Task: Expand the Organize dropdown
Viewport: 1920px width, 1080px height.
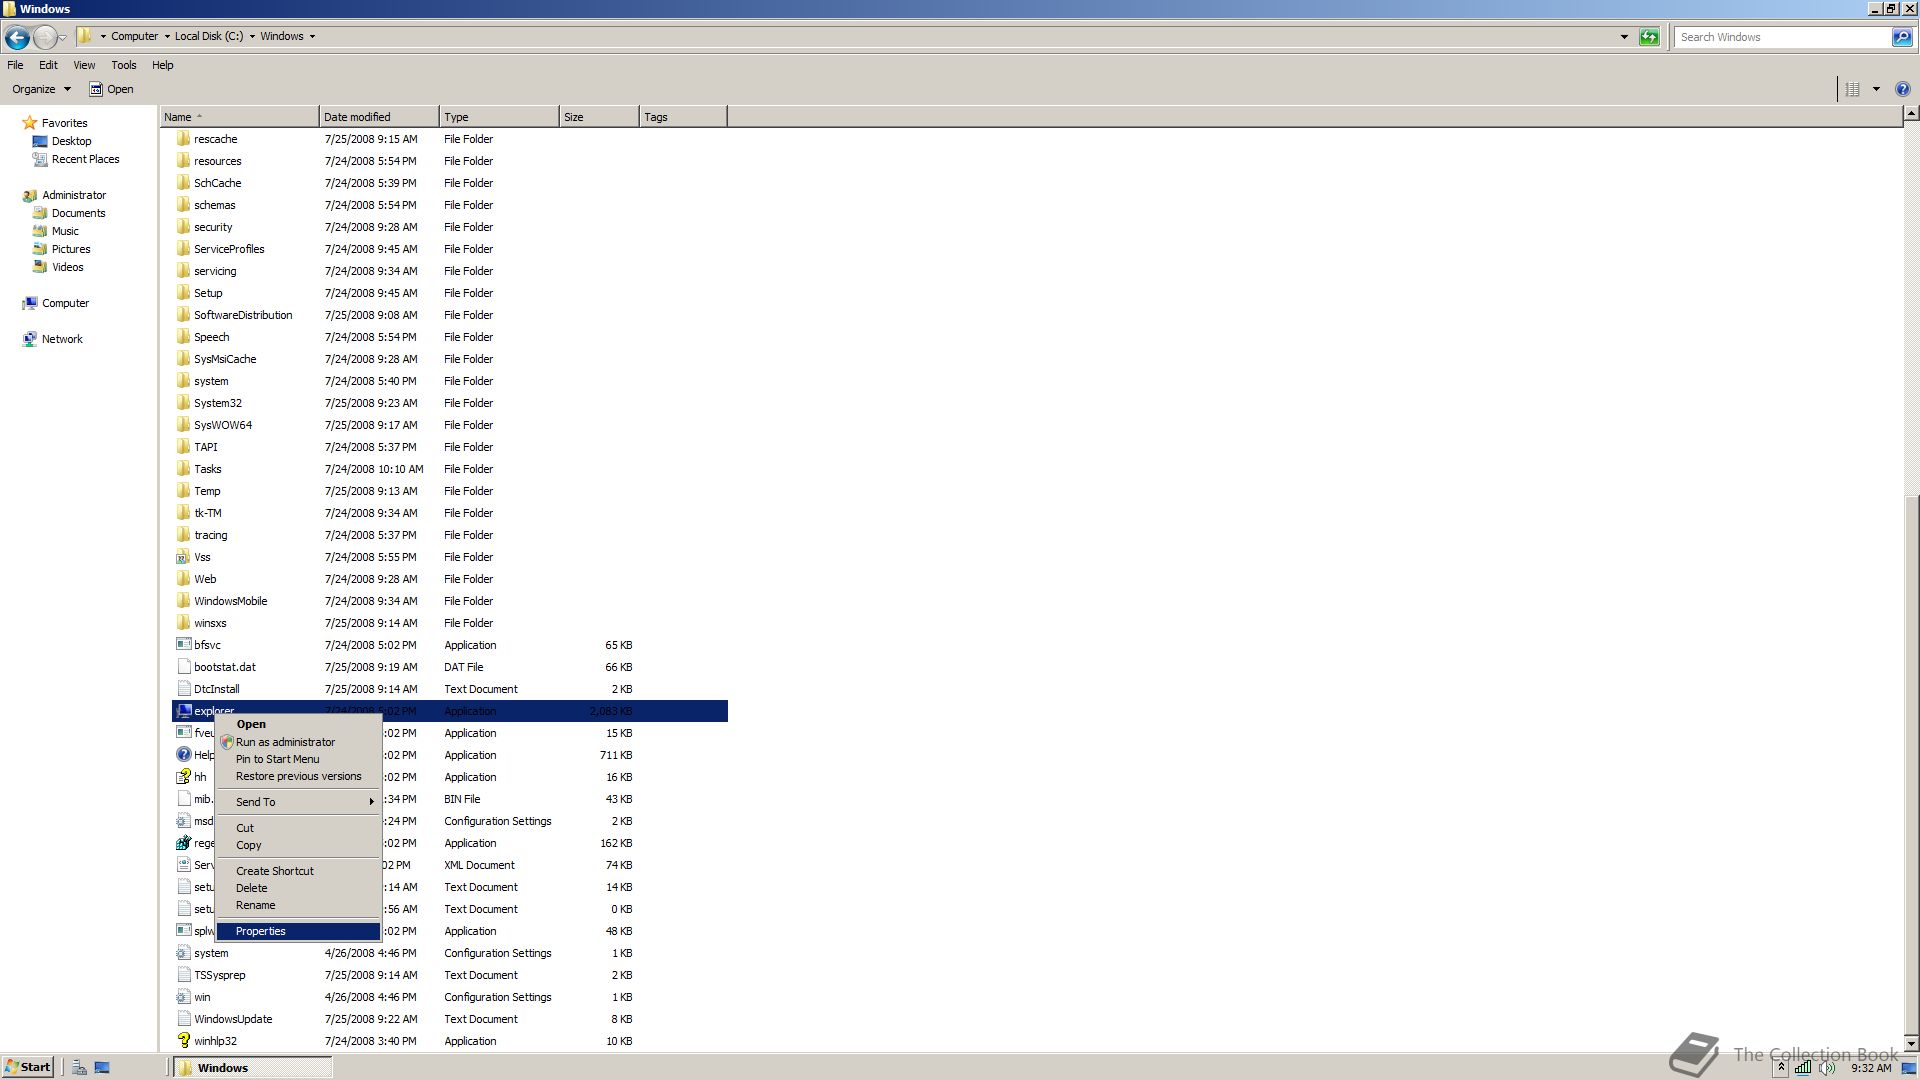Action: point(41,89)
